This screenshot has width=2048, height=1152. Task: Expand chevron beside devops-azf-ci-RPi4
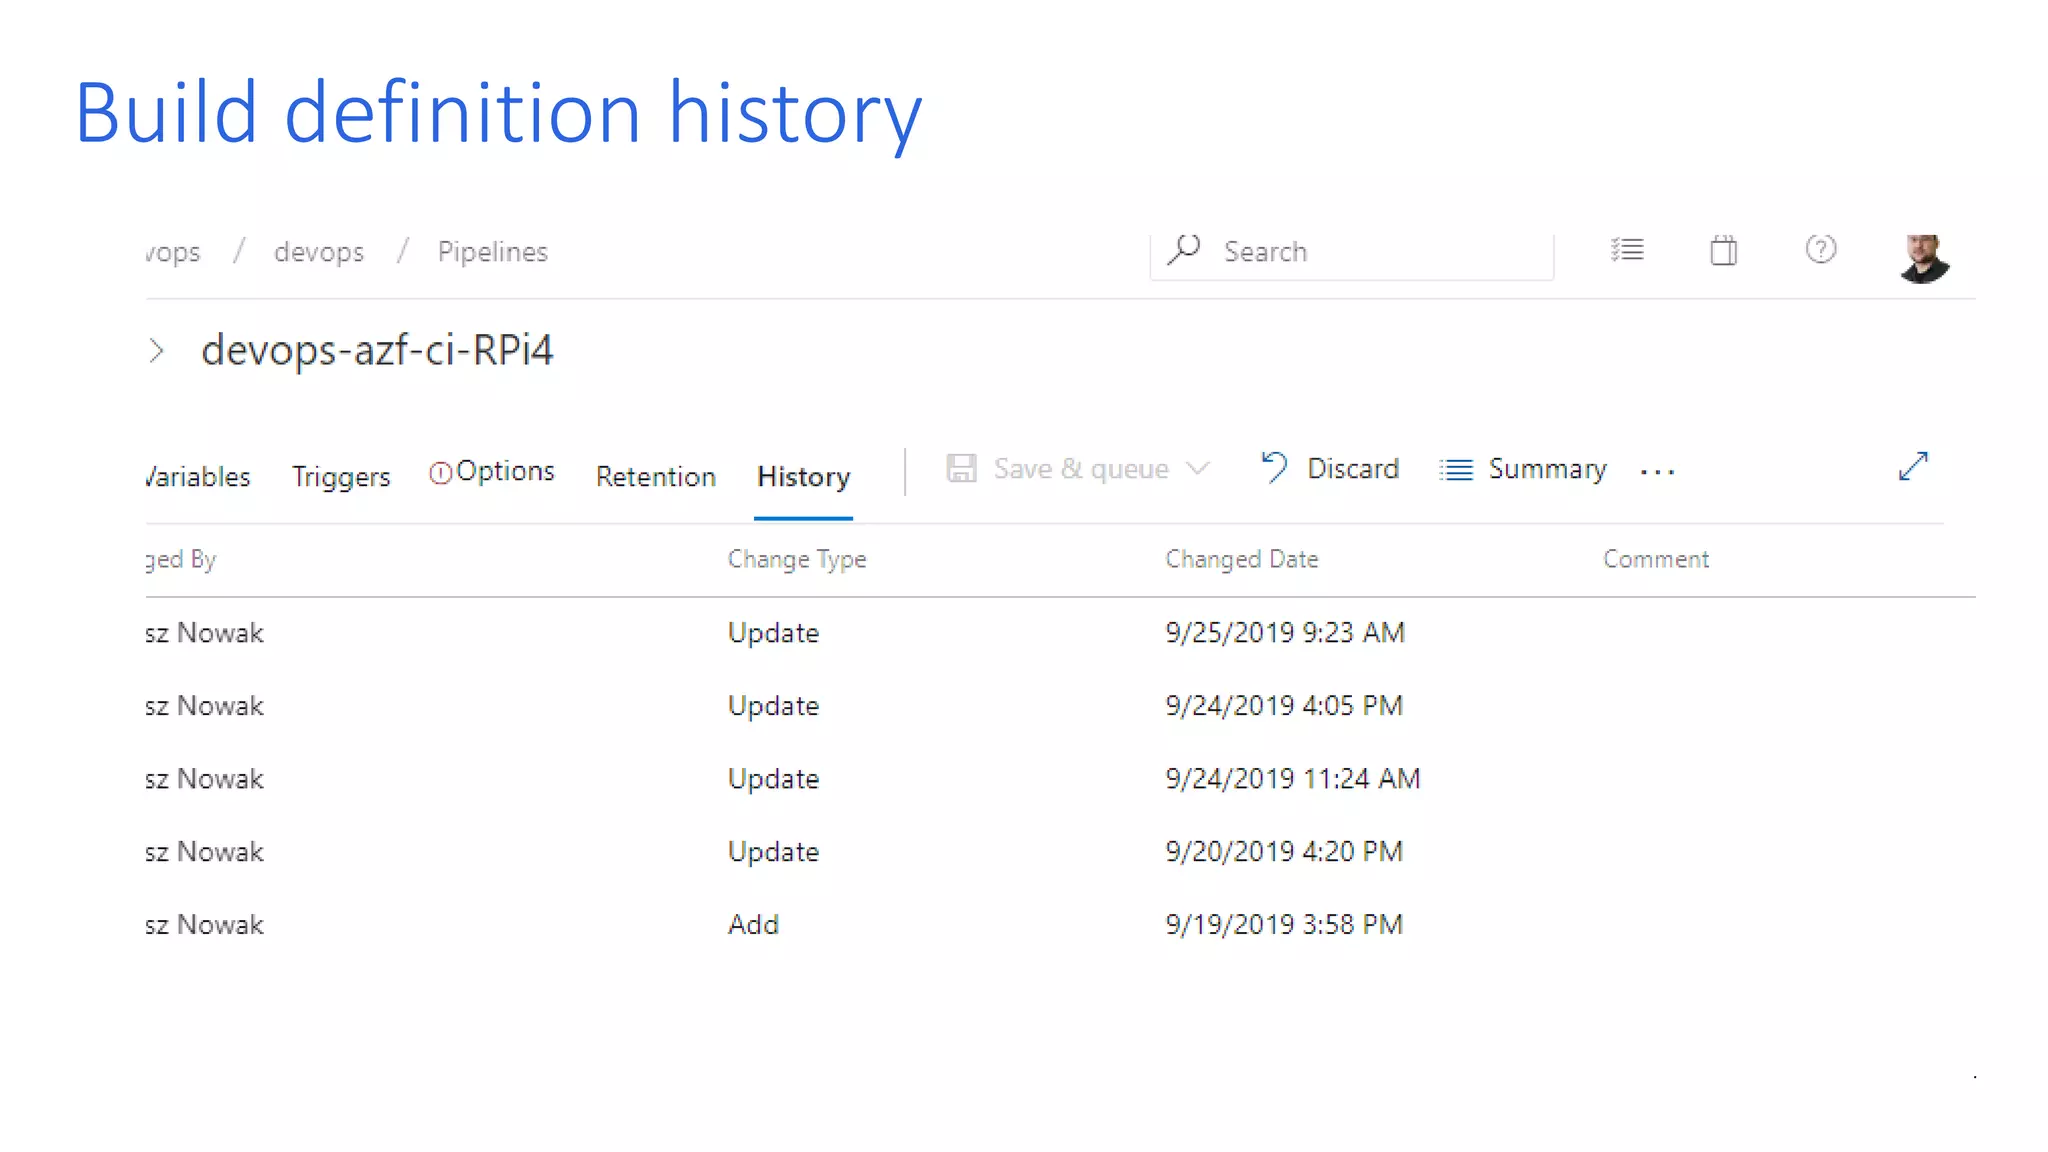point(156,351)
